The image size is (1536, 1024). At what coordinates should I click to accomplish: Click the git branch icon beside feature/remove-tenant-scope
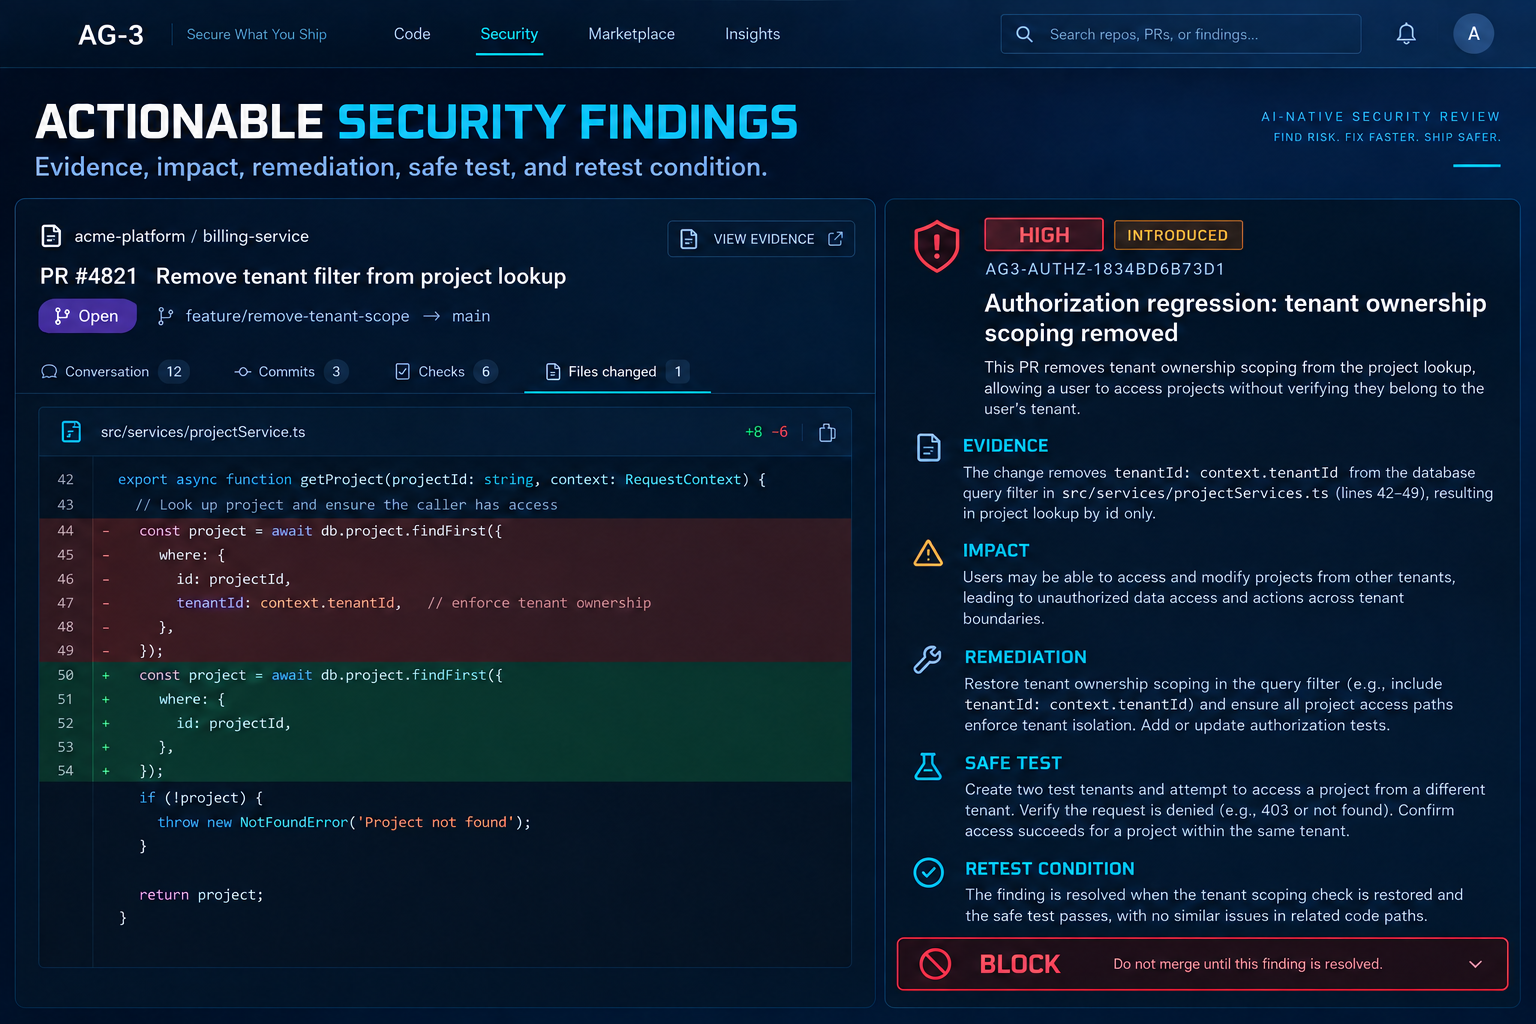pyautogui.click(x=165, y=316)
